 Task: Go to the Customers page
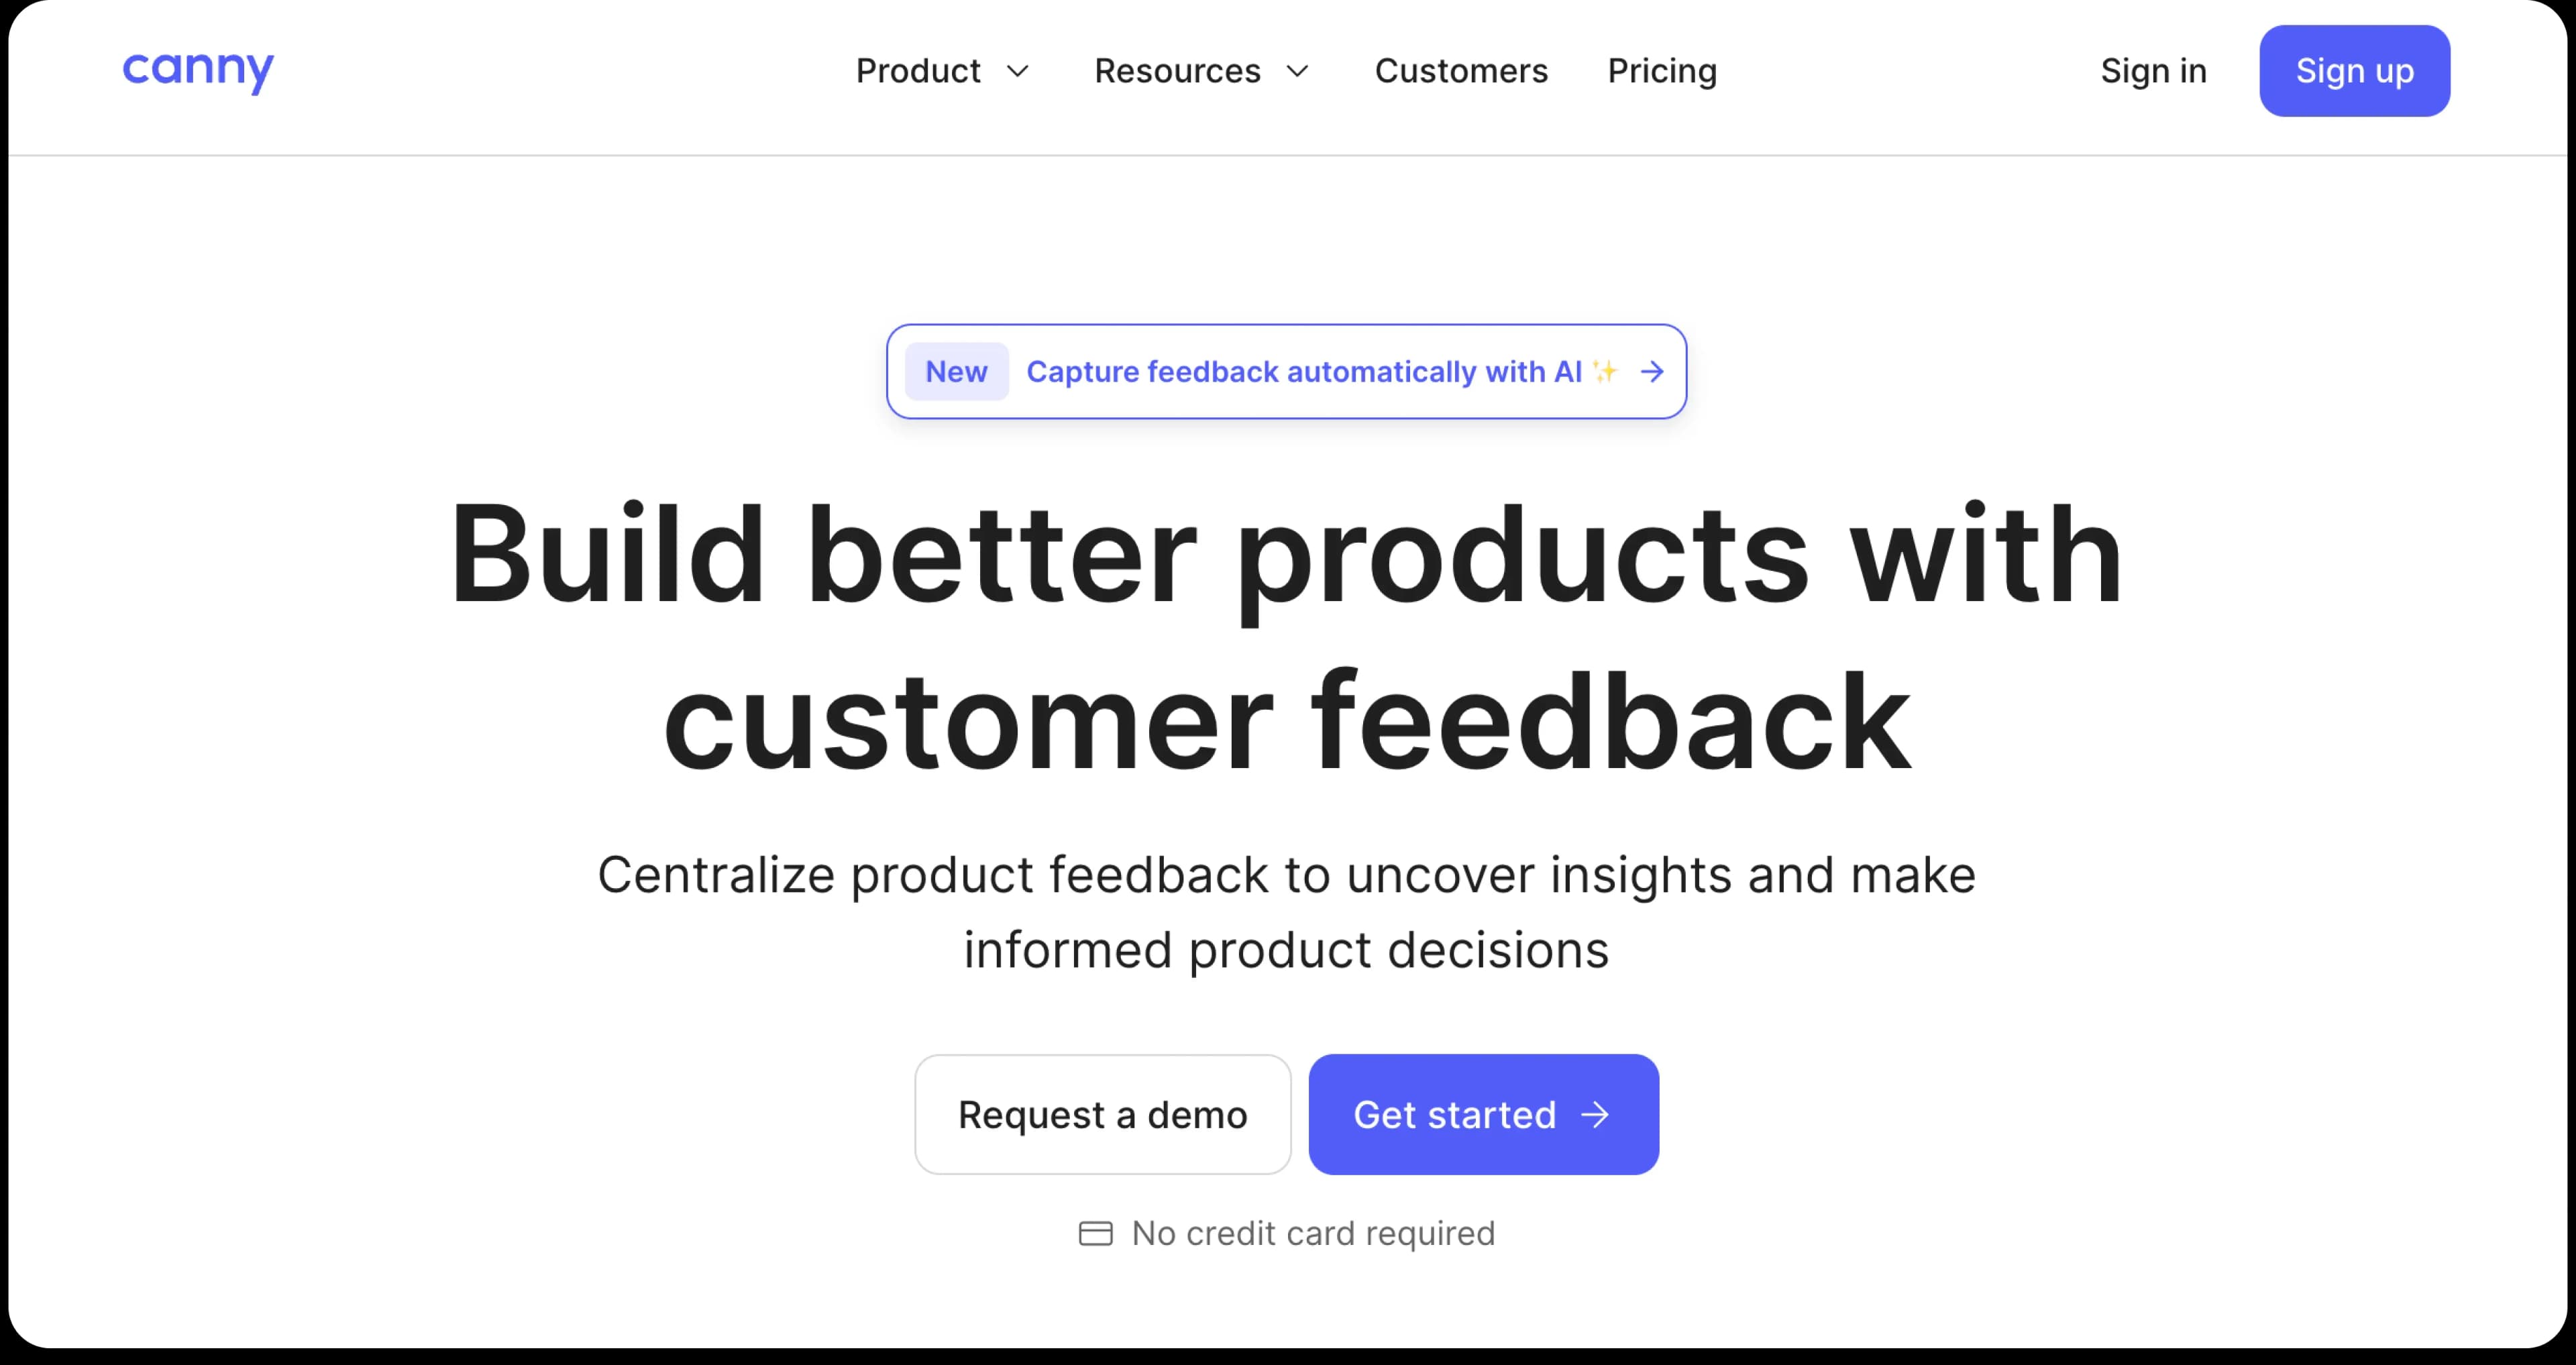tap(1461, 71)
